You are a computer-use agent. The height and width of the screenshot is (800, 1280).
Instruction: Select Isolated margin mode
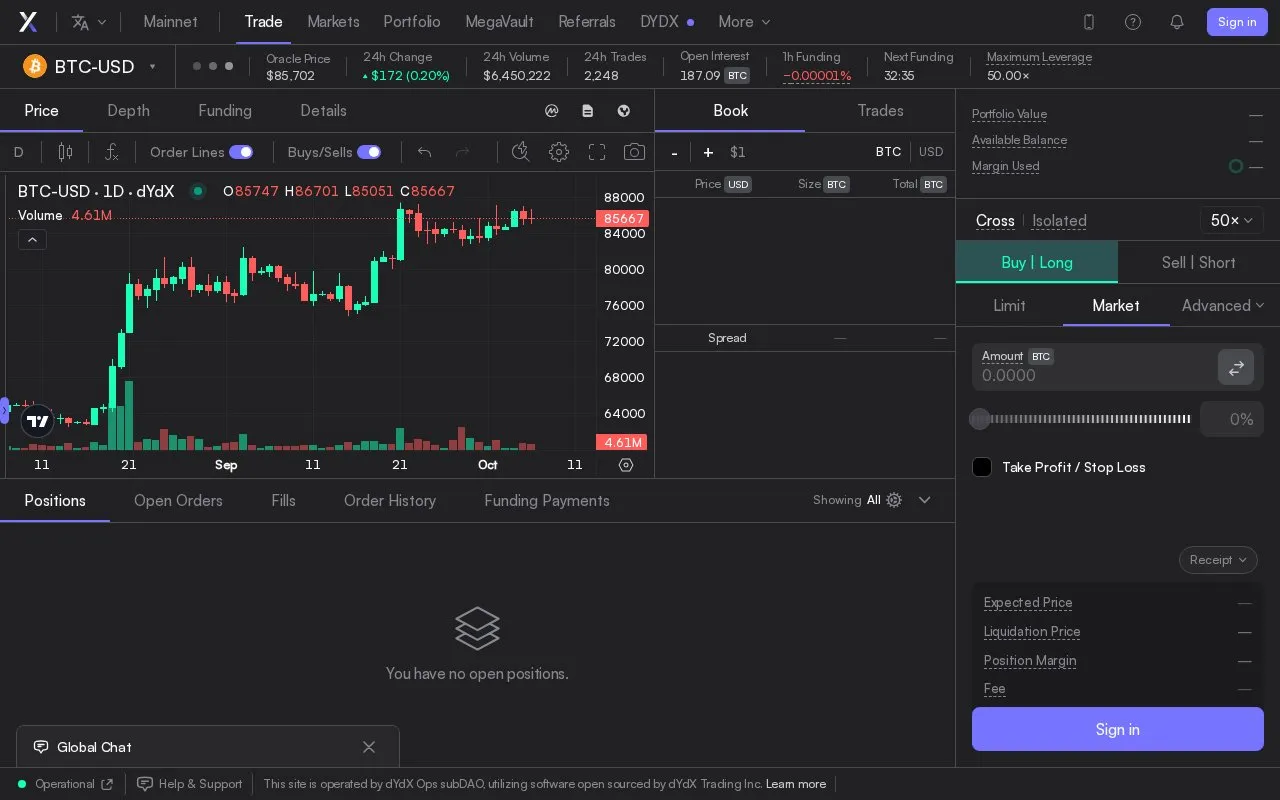[x=1059, y=221]
